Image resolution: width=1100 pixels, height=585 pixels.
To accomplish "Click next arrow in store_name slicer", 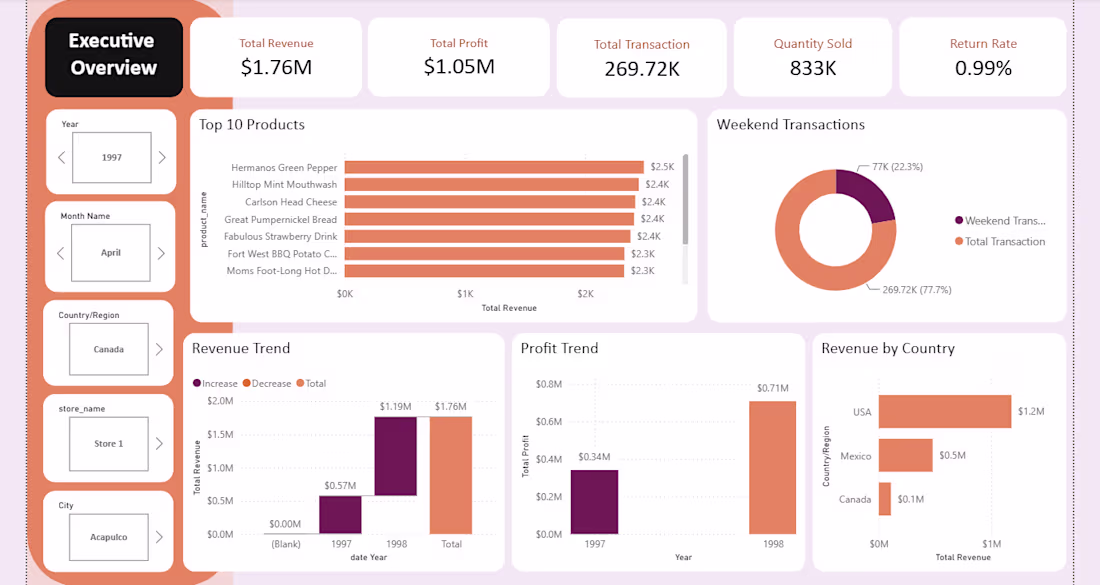I will point(159,443).
